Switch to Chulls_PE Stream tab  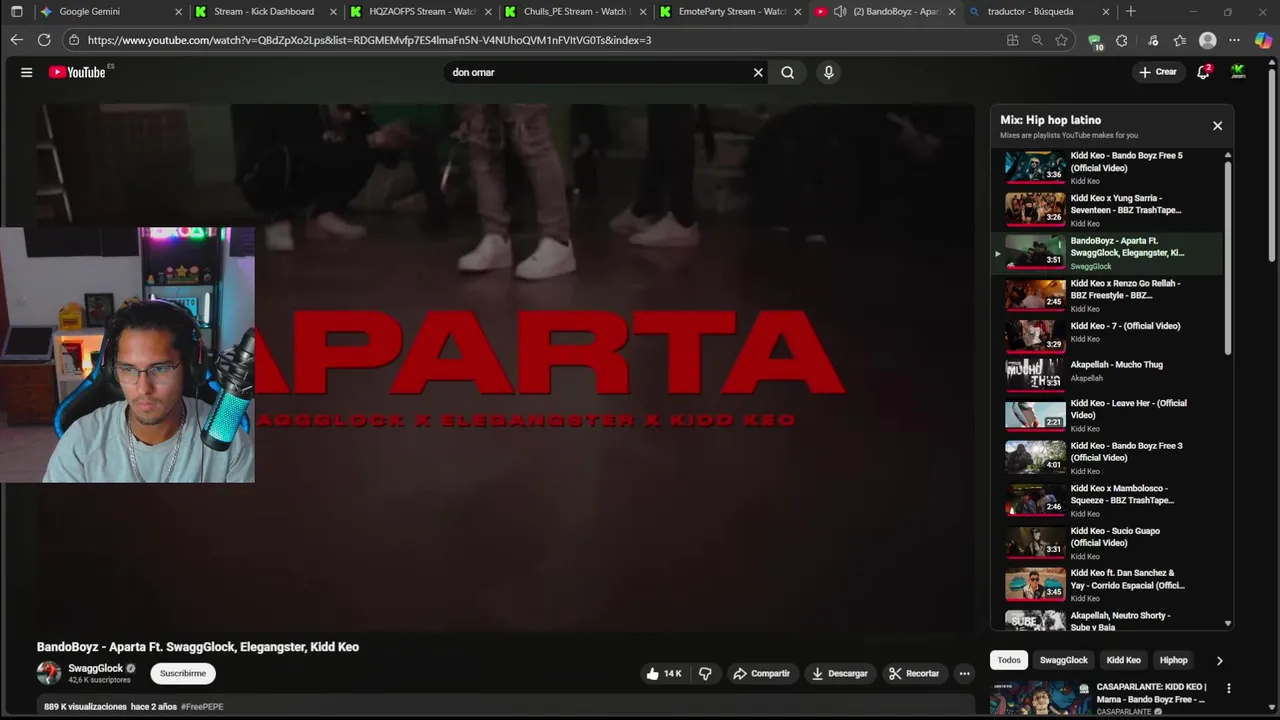pos(575,12)
